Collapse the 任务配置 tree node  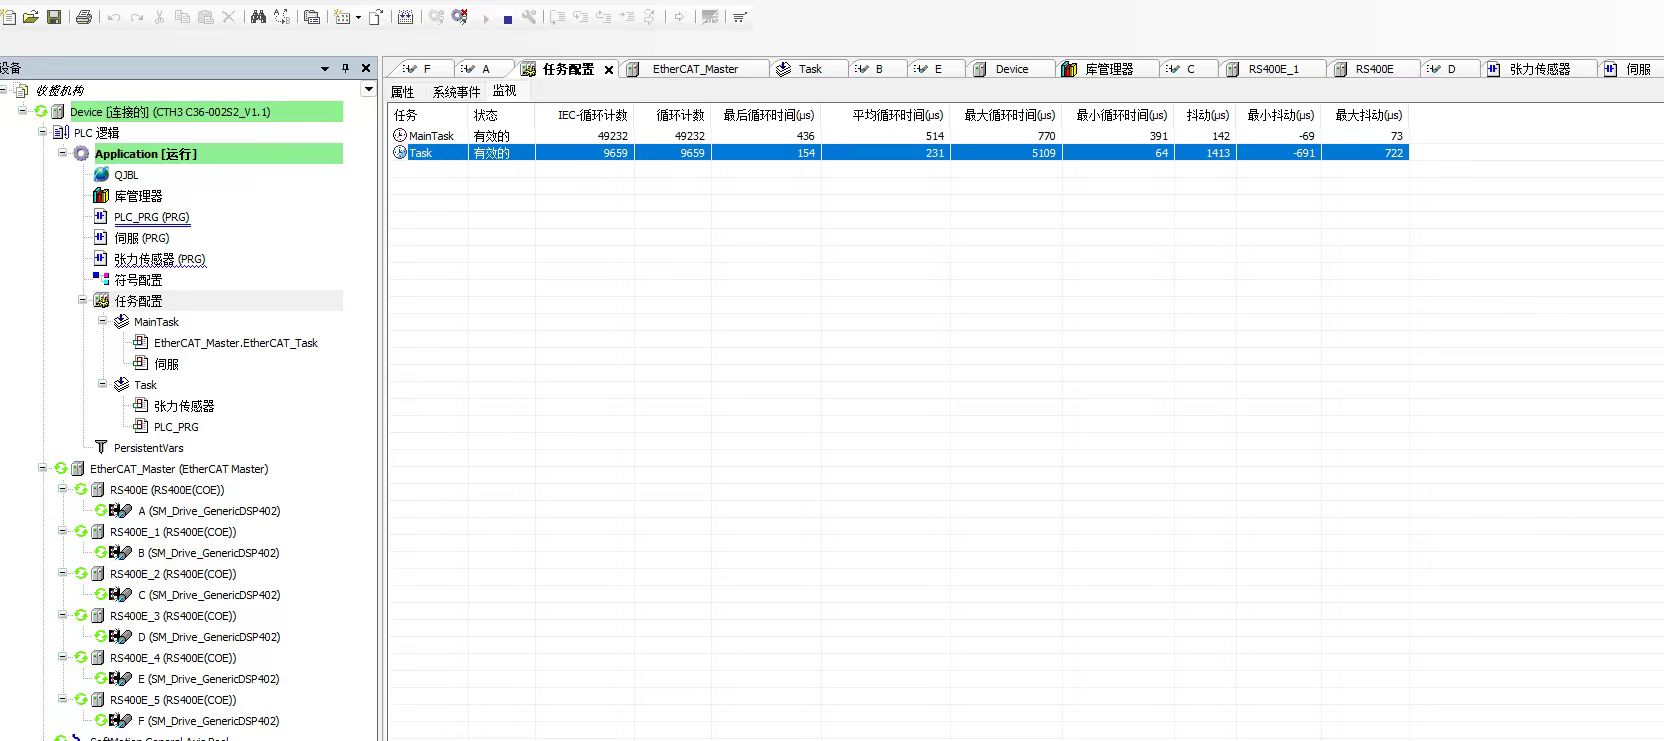click(x=83, y=300)
